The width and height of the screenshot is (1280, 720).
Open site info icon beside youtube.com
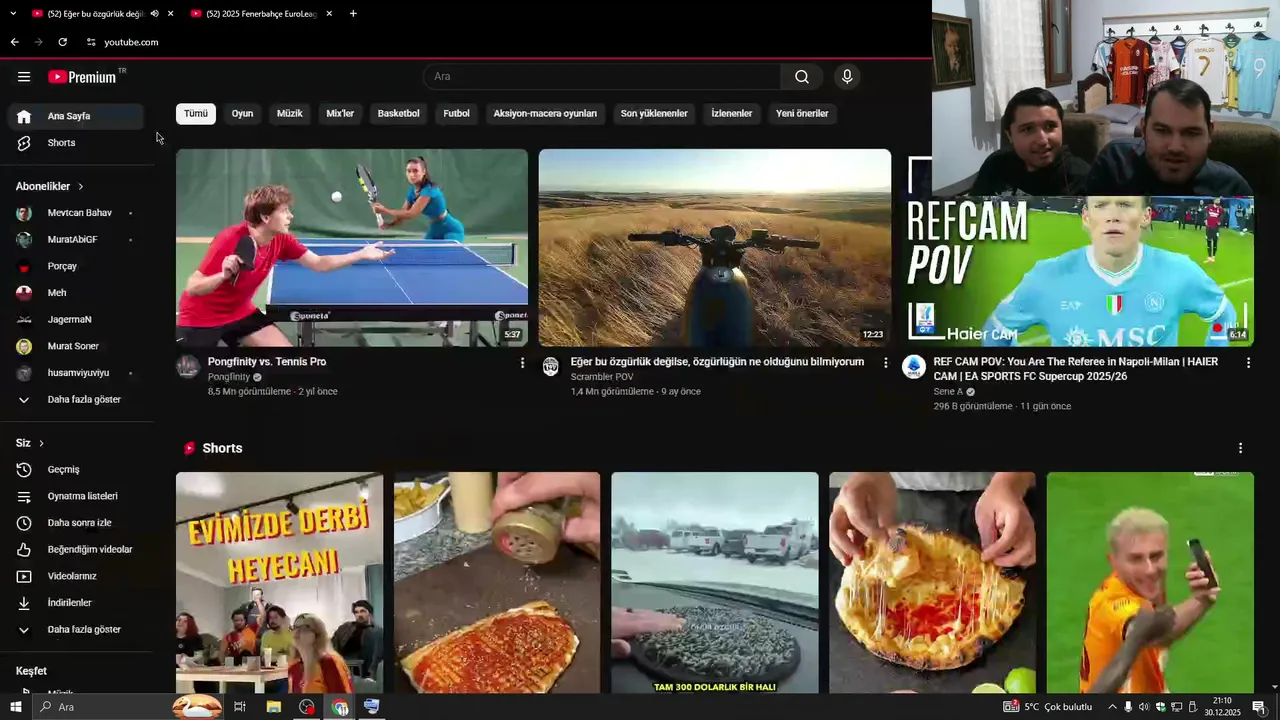coord(91,42)
